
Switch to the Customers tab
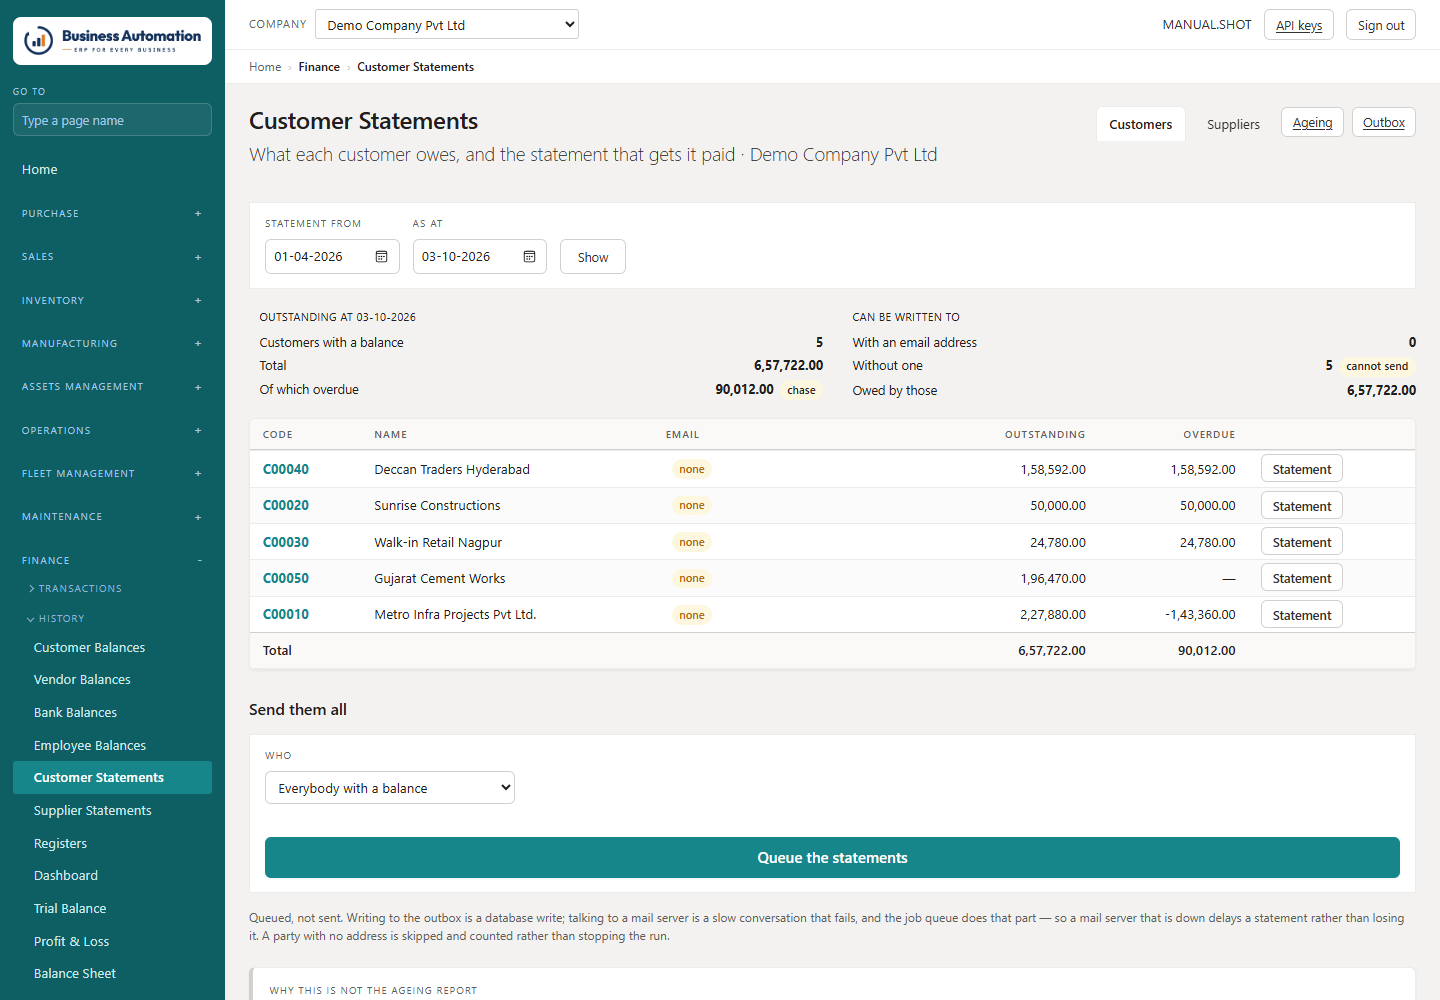point(1141,125)
